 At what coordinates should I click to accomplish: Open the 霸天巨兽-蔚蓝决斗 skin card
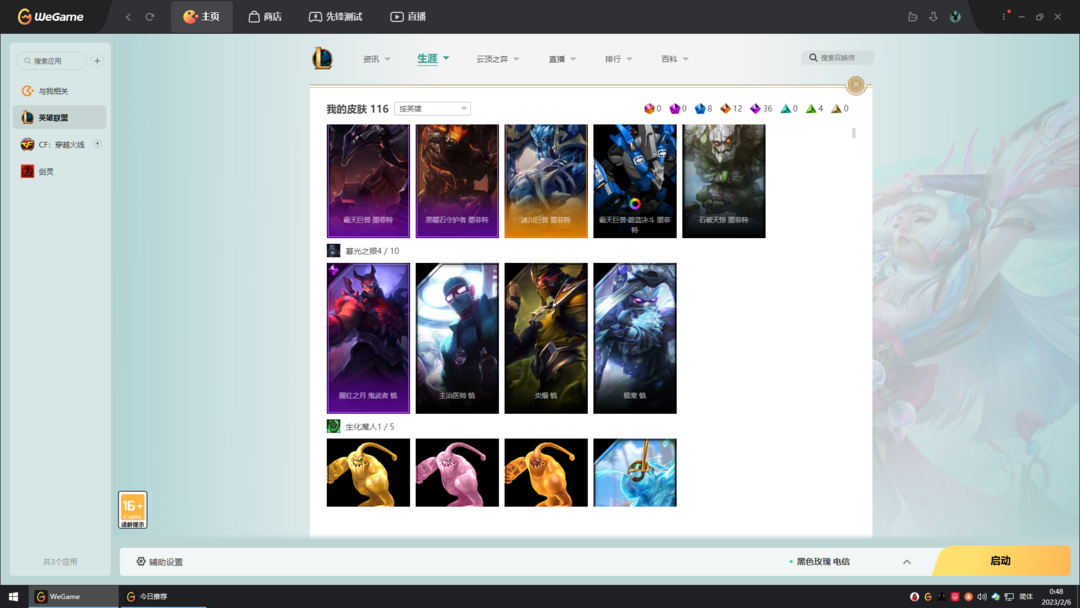pos(634,181)
